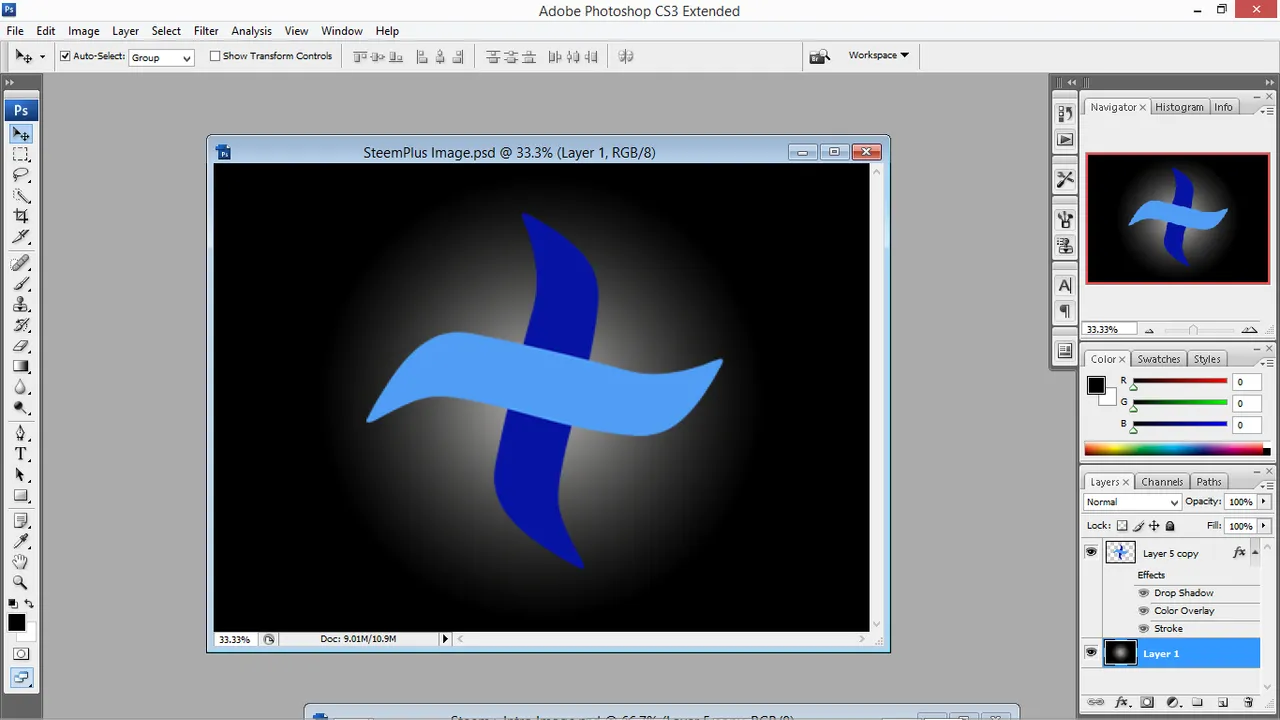This screenshot has height=720, width=1280.
Task: Open document status bar arrow menu
Action: click(445, 639)
